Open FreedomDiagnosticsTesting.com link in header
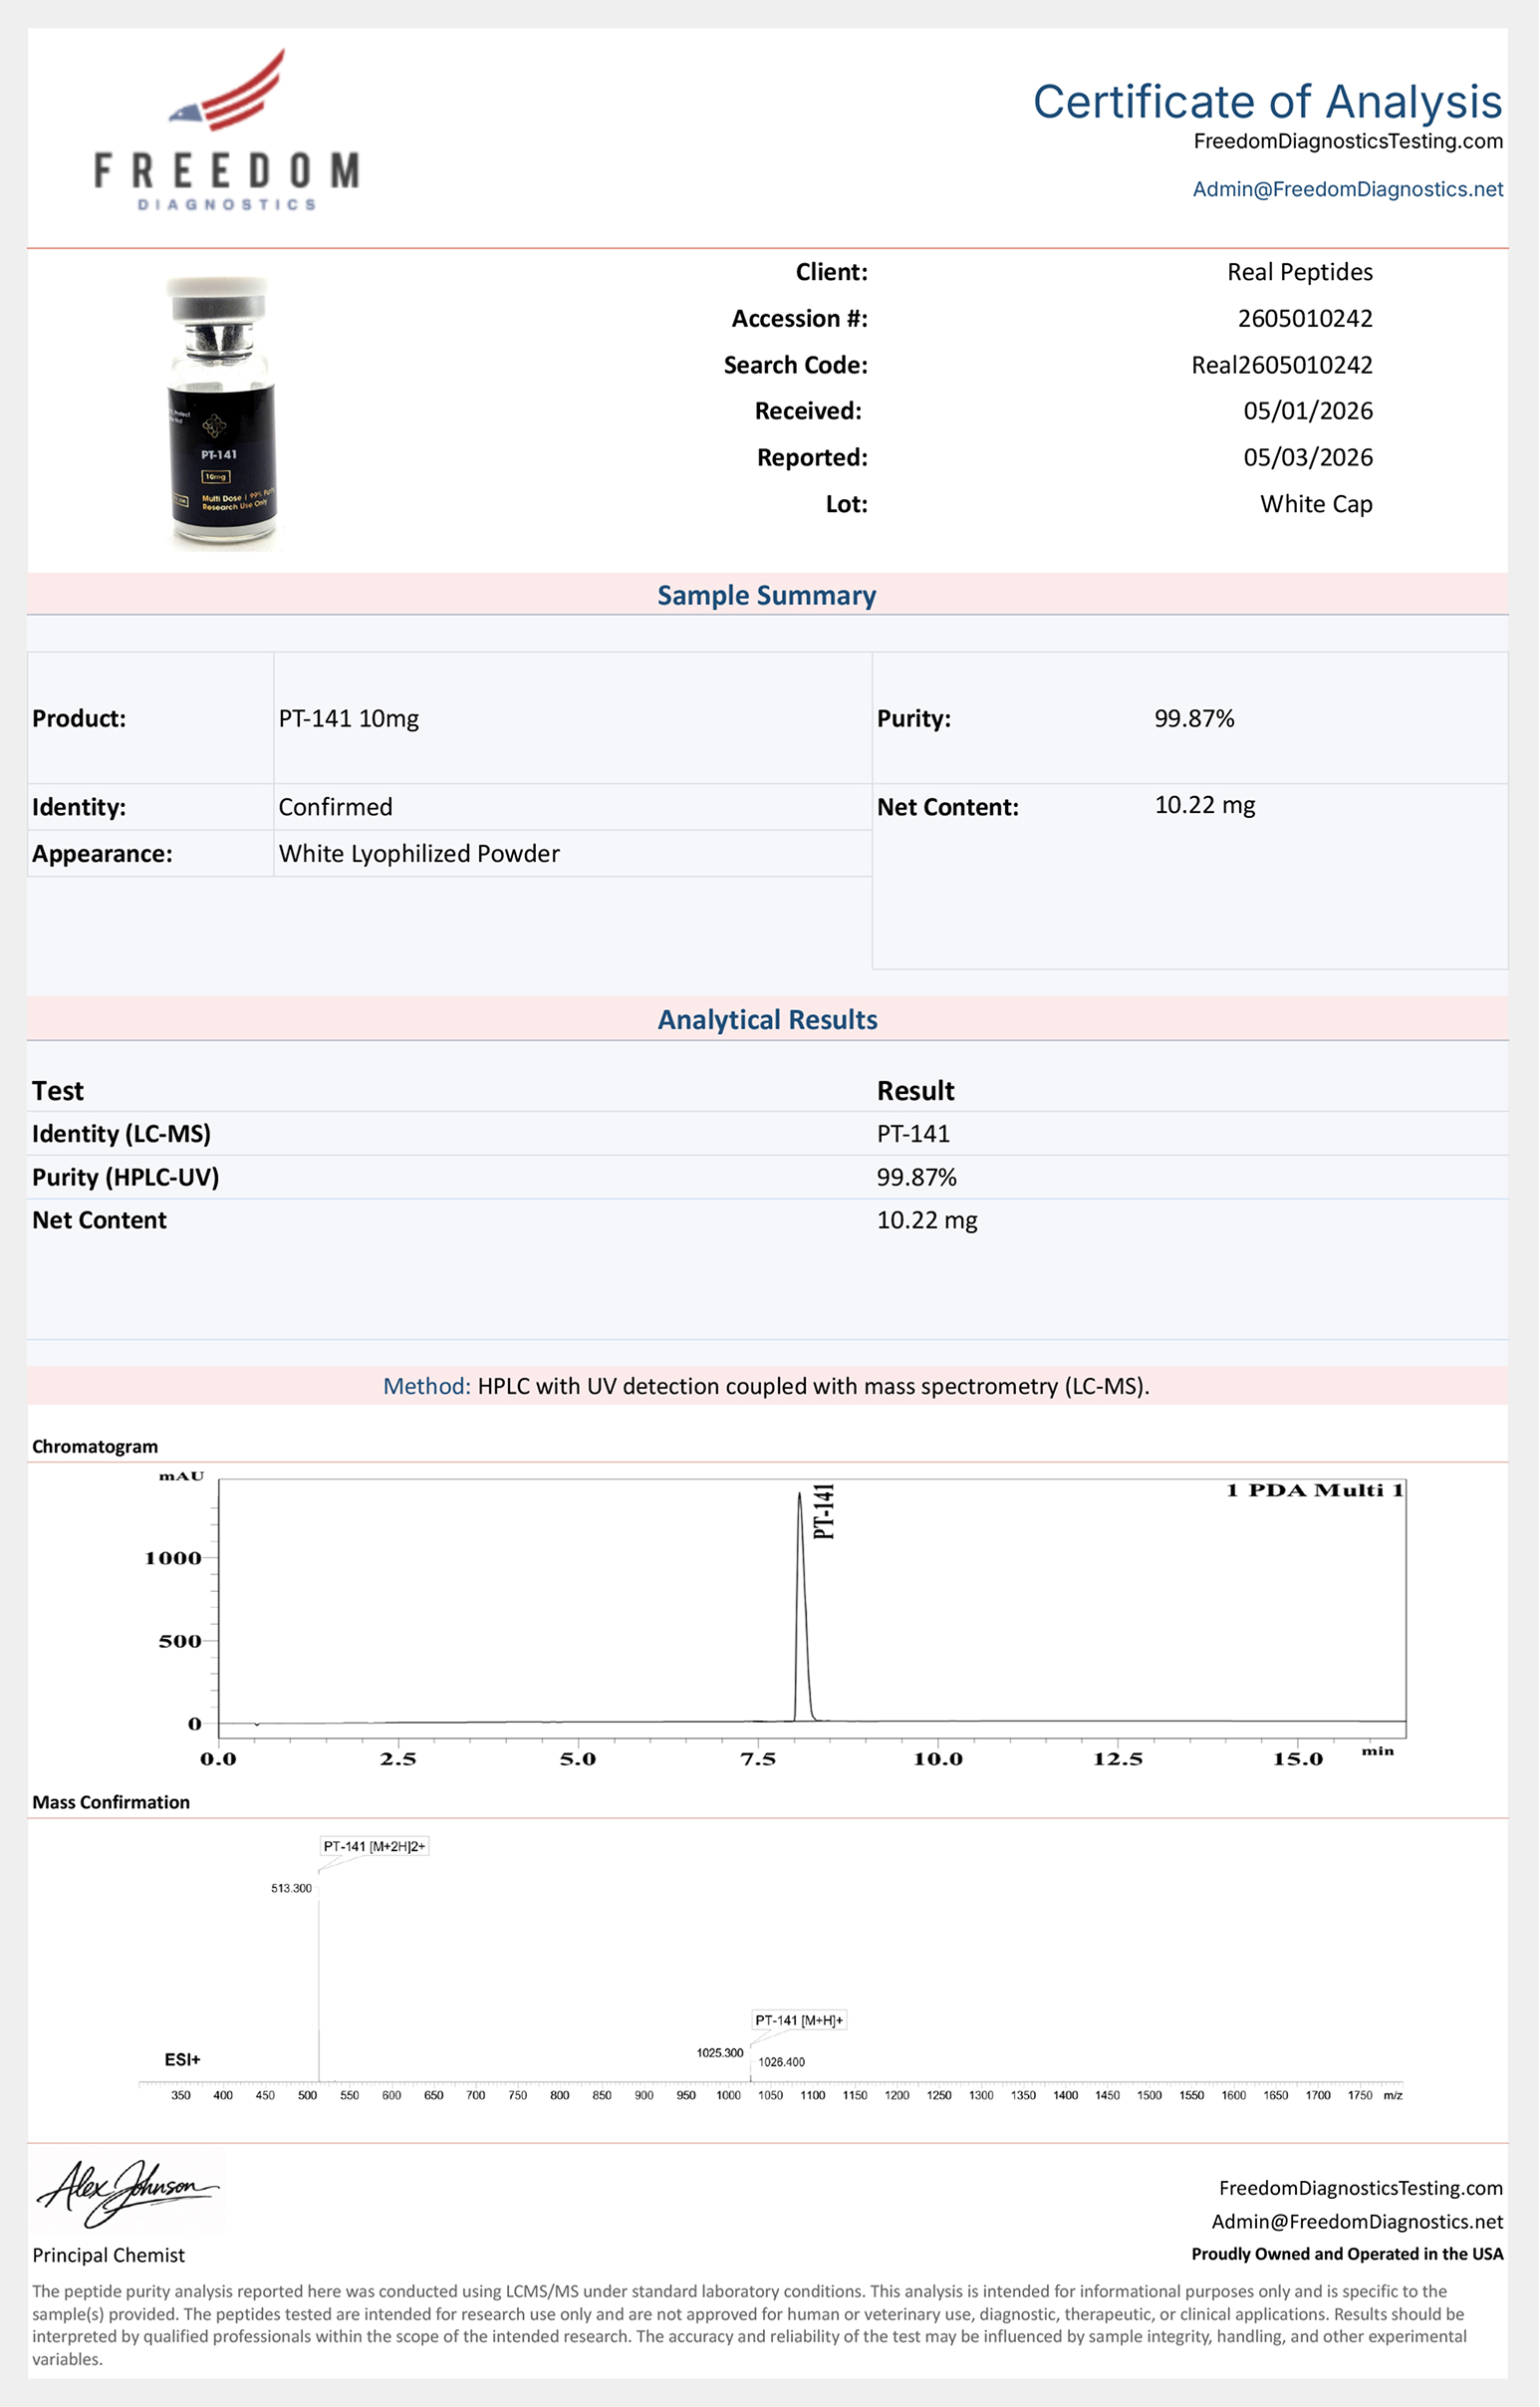1540x2407 pixels. click(1348, 141)
